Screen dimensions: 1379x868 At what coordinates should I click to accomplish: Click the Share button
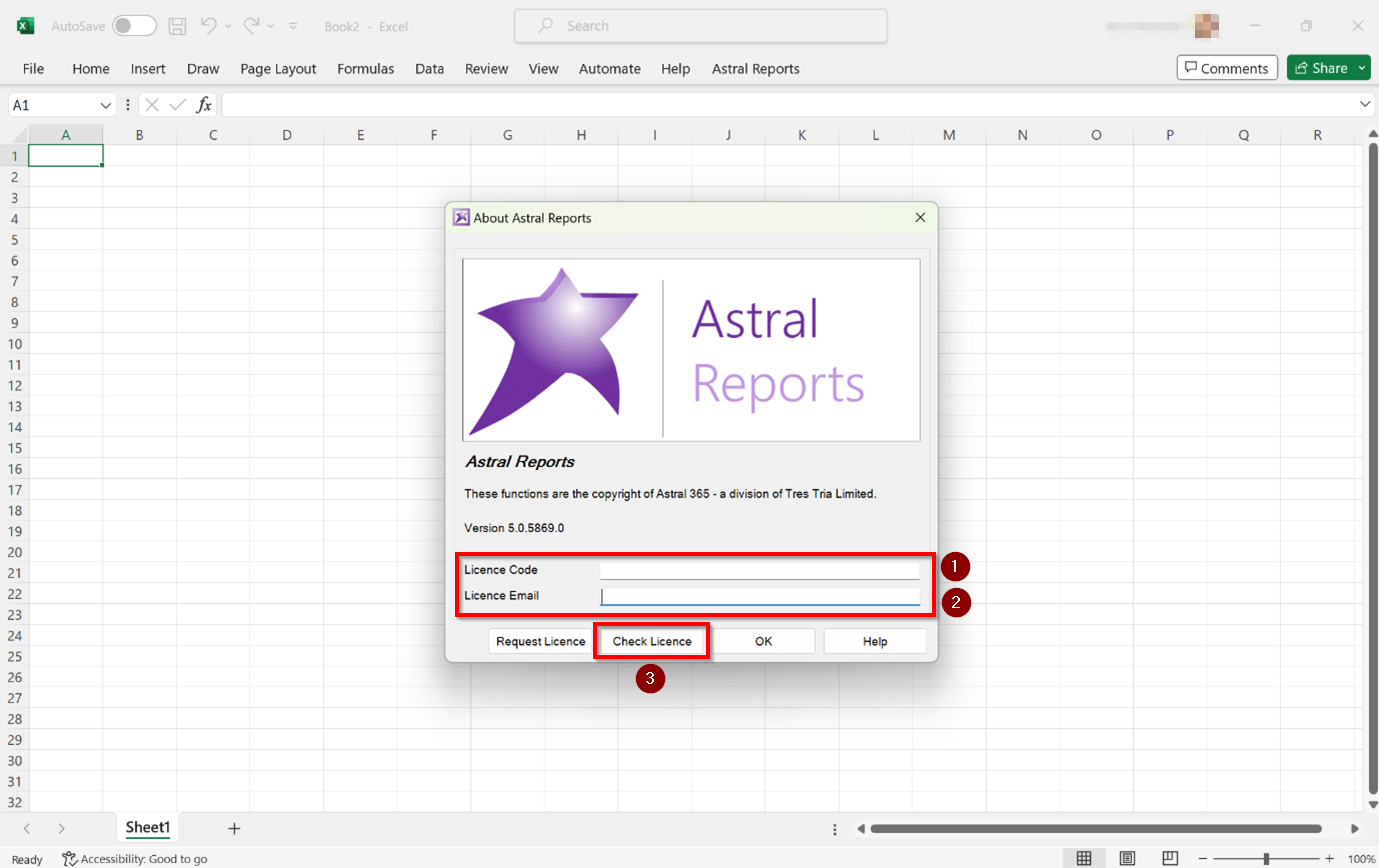[1329, 68]
